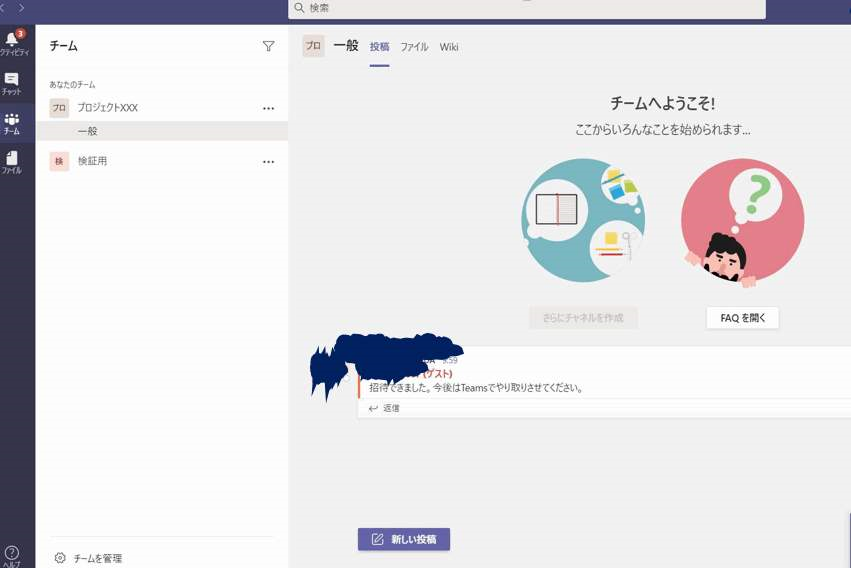Click the 一般 channel title in header

point(346,46)
